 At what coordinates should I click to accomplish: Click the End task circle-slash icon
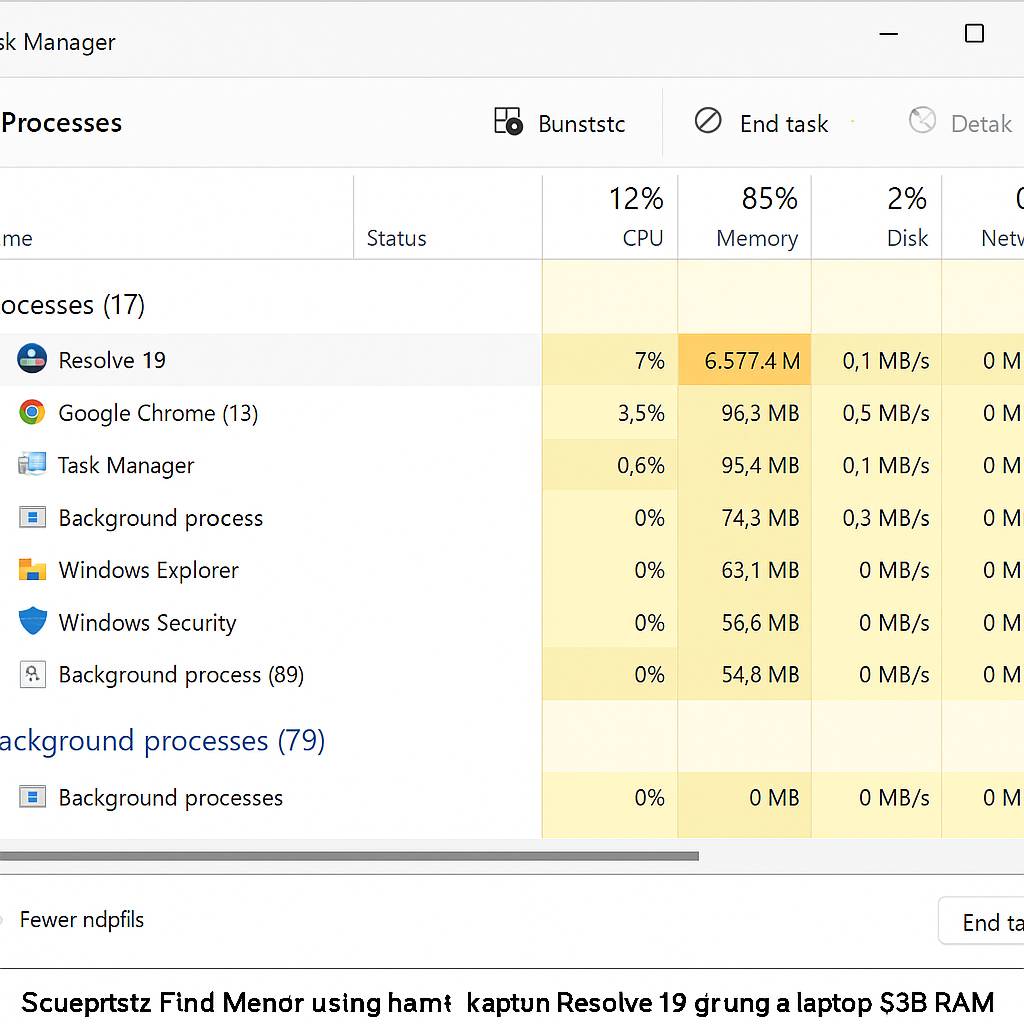tap(708, 122)
